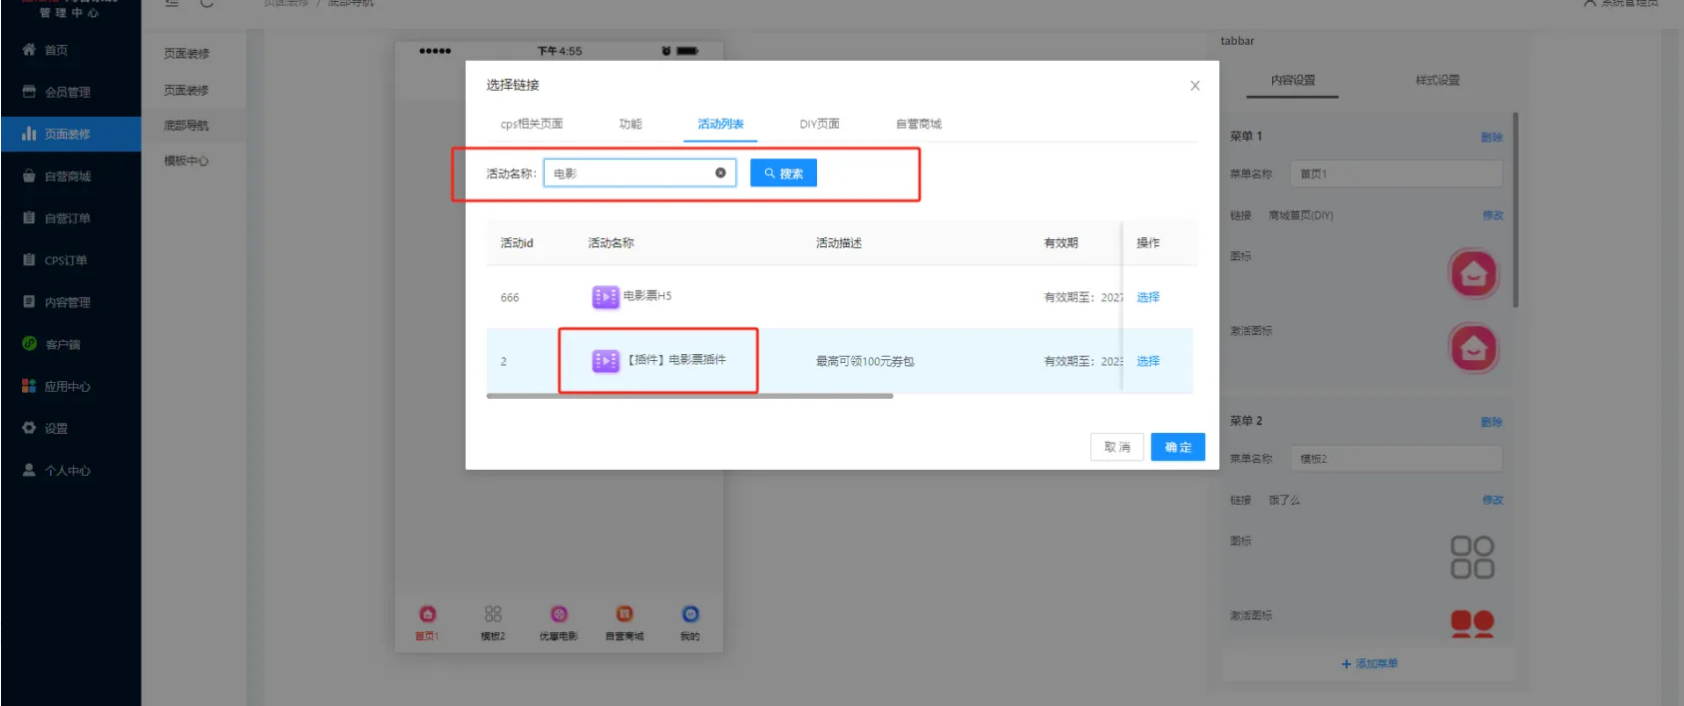This screenshot has width=1684, height=706.
Task: Open 底部导航 in the submenu
Action: point(186,125)
